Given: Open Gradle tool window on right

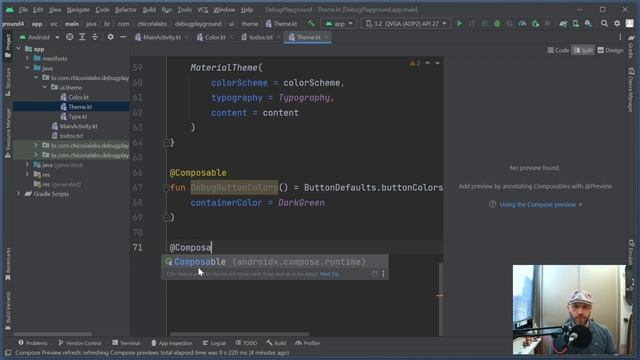Looking at the screenshot, I should pyautogui.click(x=631, y=47).
